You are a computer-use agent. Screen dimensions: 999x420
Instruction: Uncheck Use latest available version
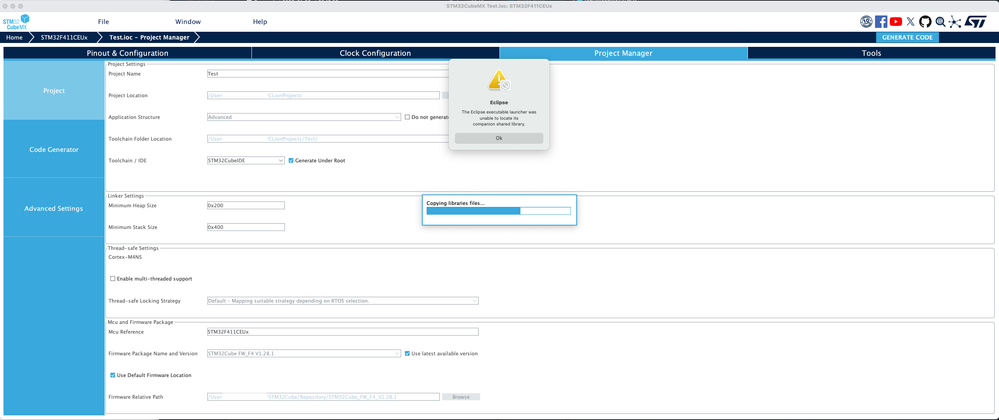coord(408,353)
